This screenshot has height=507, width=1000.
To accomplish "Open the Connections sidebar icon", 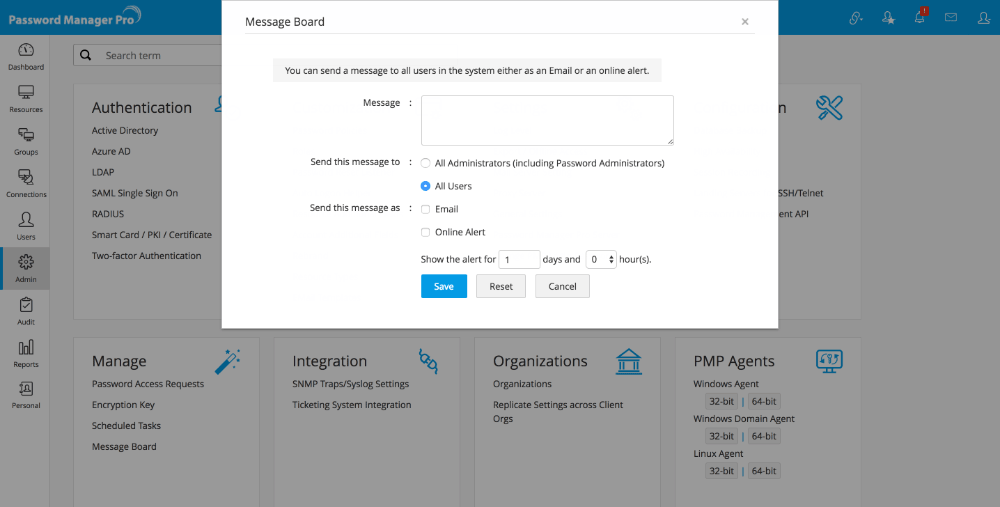I will click(x=26, y=183).
